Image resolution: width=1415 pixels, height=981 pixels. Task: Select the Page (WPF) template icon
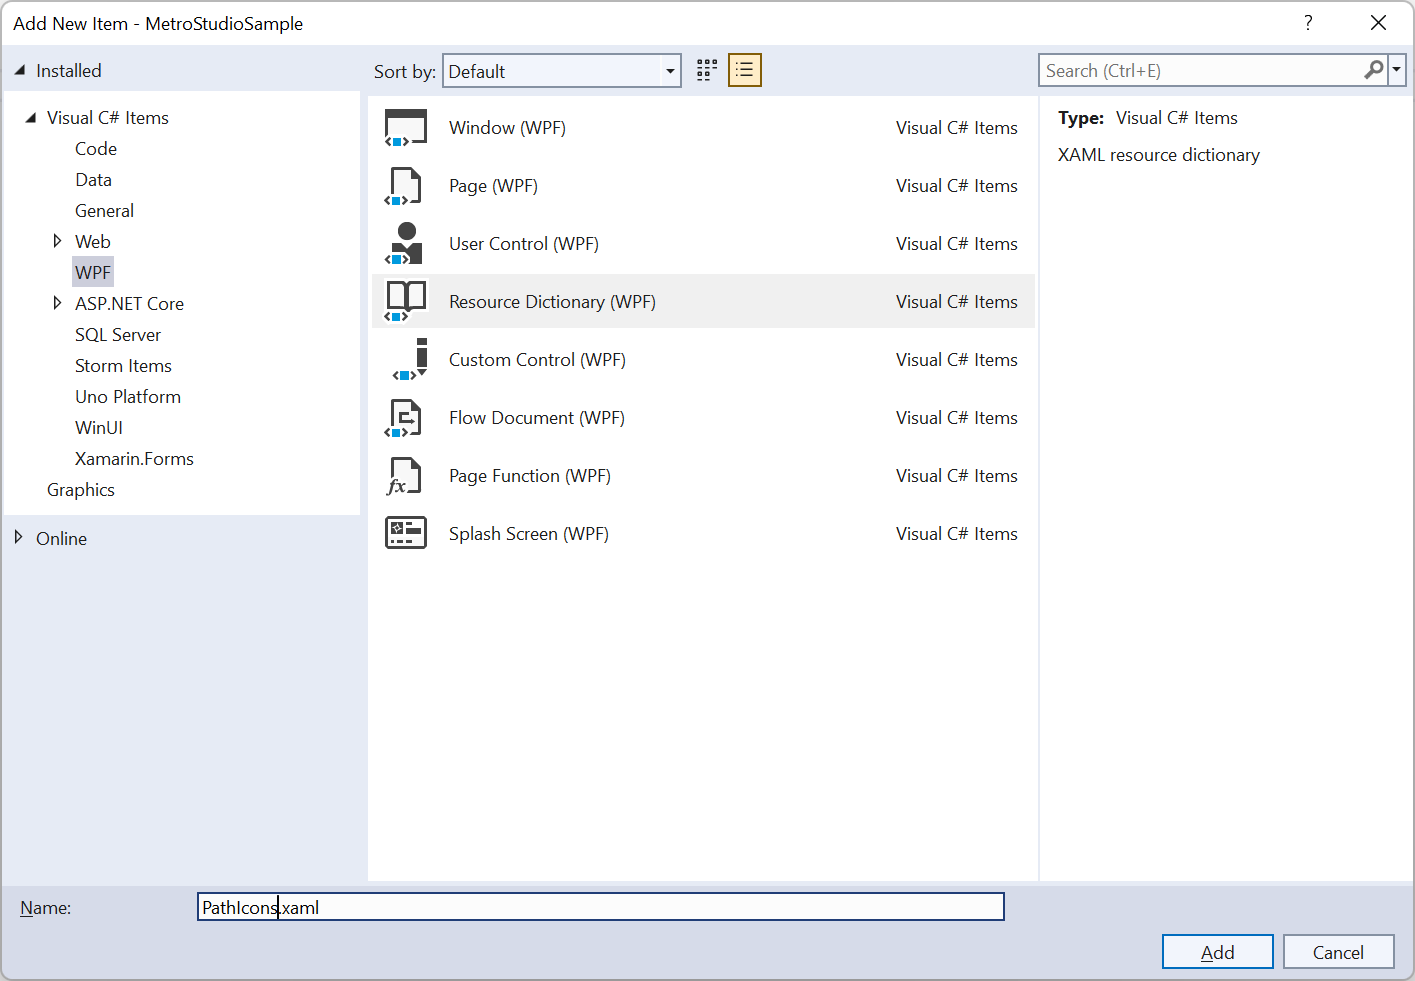pos(405,186)
